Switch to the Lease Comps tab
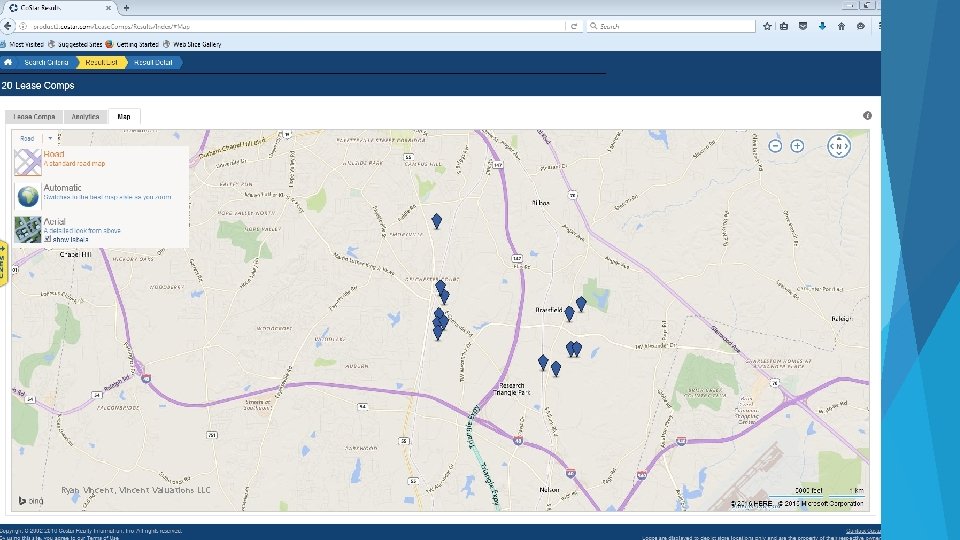Image resolution: width=960 pixels, height=540 pixels. point(34,116)
